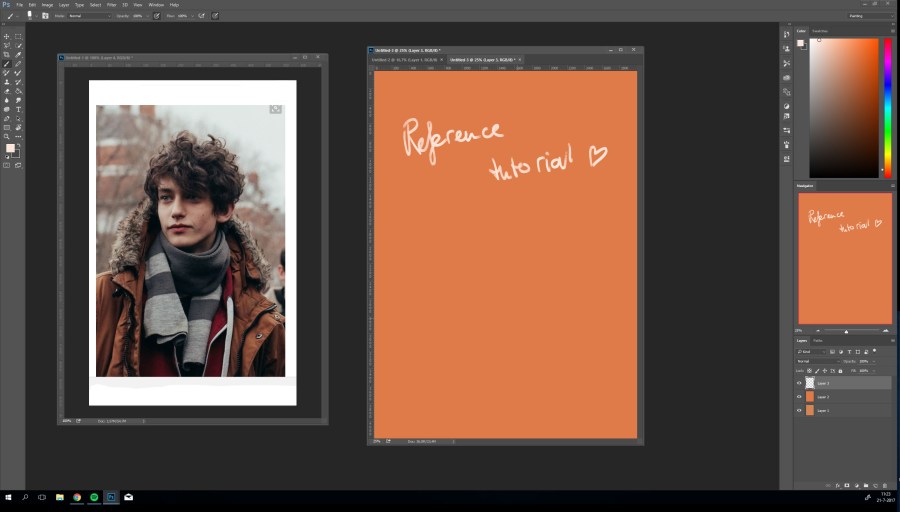This screenshot has height=512, width=900.
Task: Open the Window menu
Action: coord(156,5)
